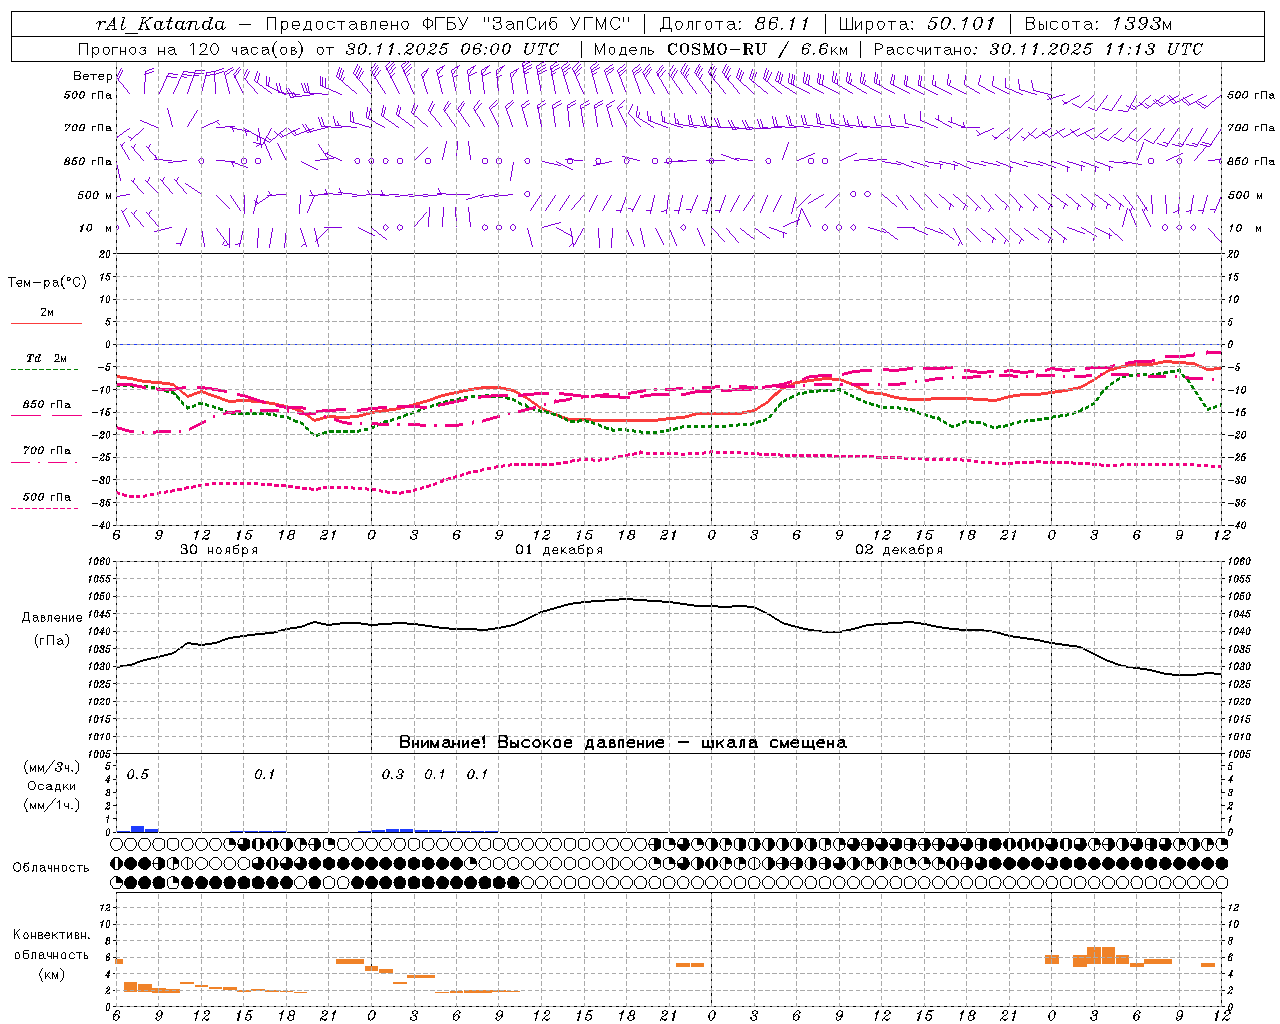The image size is (1280, 1024).
Task: Click the station title rAl_Katanda
Action: (161, 24)
